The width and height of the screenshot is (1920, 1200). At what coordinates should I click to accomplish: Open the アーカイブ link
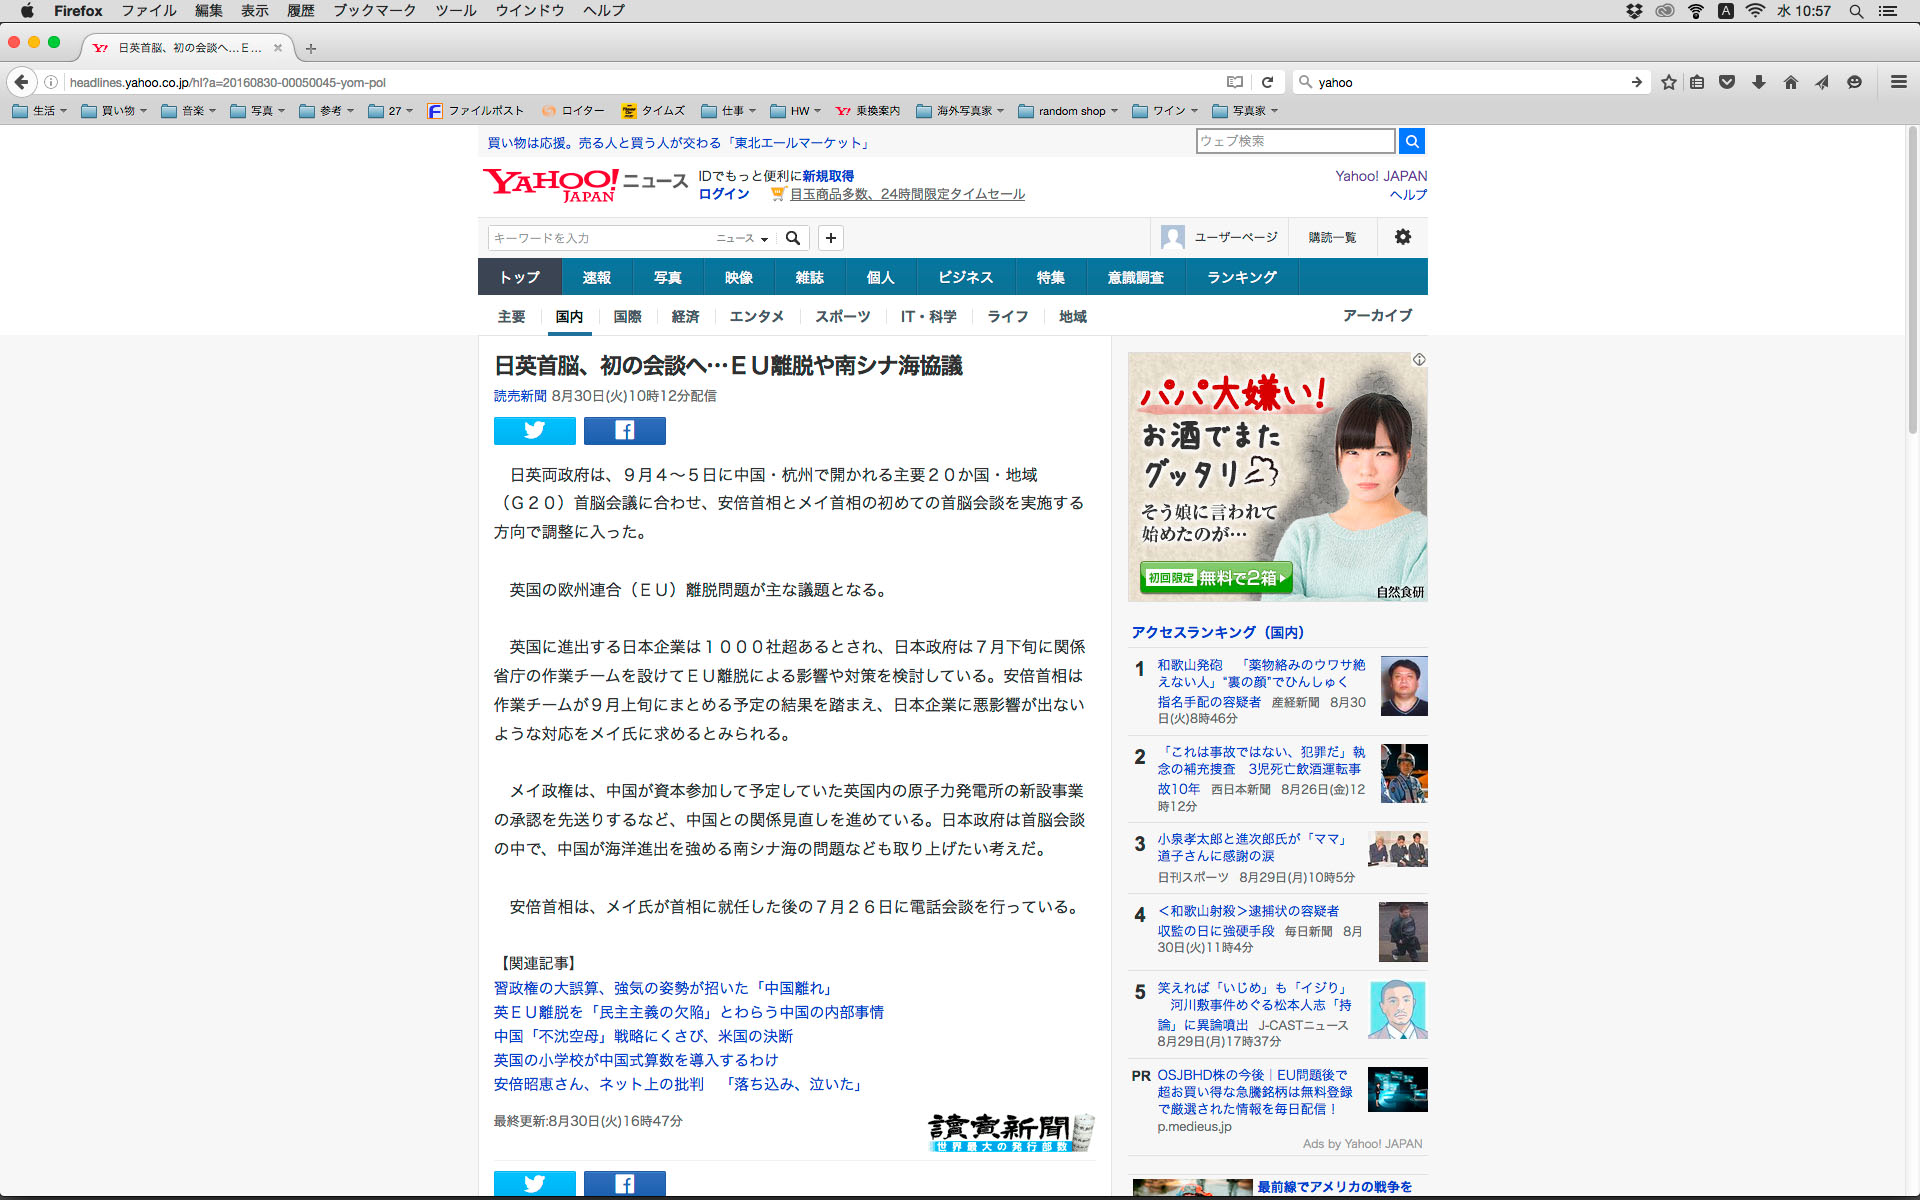1377,315
